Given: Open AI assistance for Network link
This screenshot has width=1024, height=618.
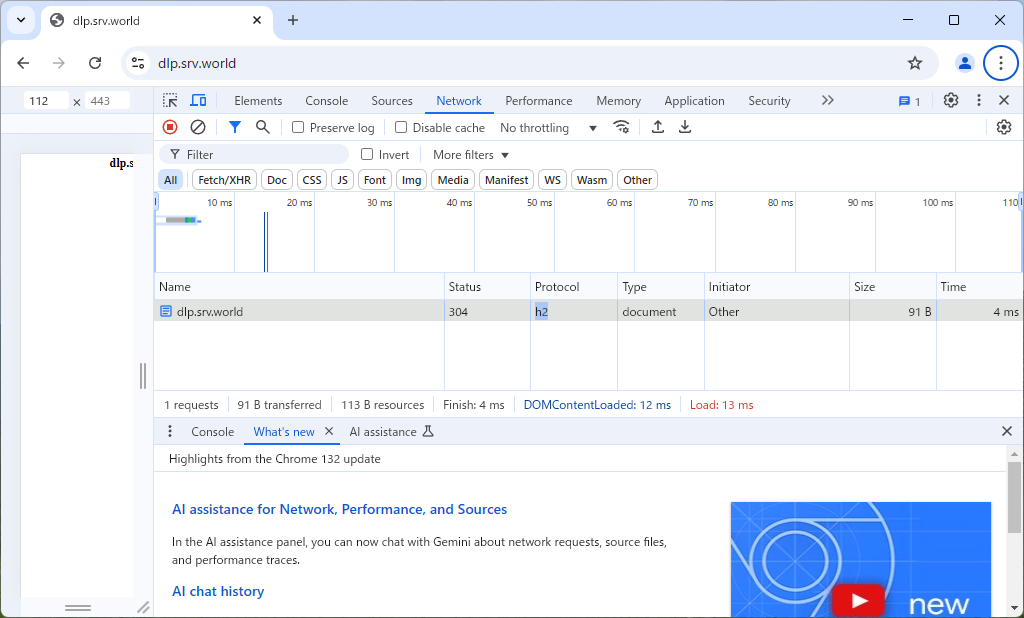Looking at the screenshot, I should (339, 510).
